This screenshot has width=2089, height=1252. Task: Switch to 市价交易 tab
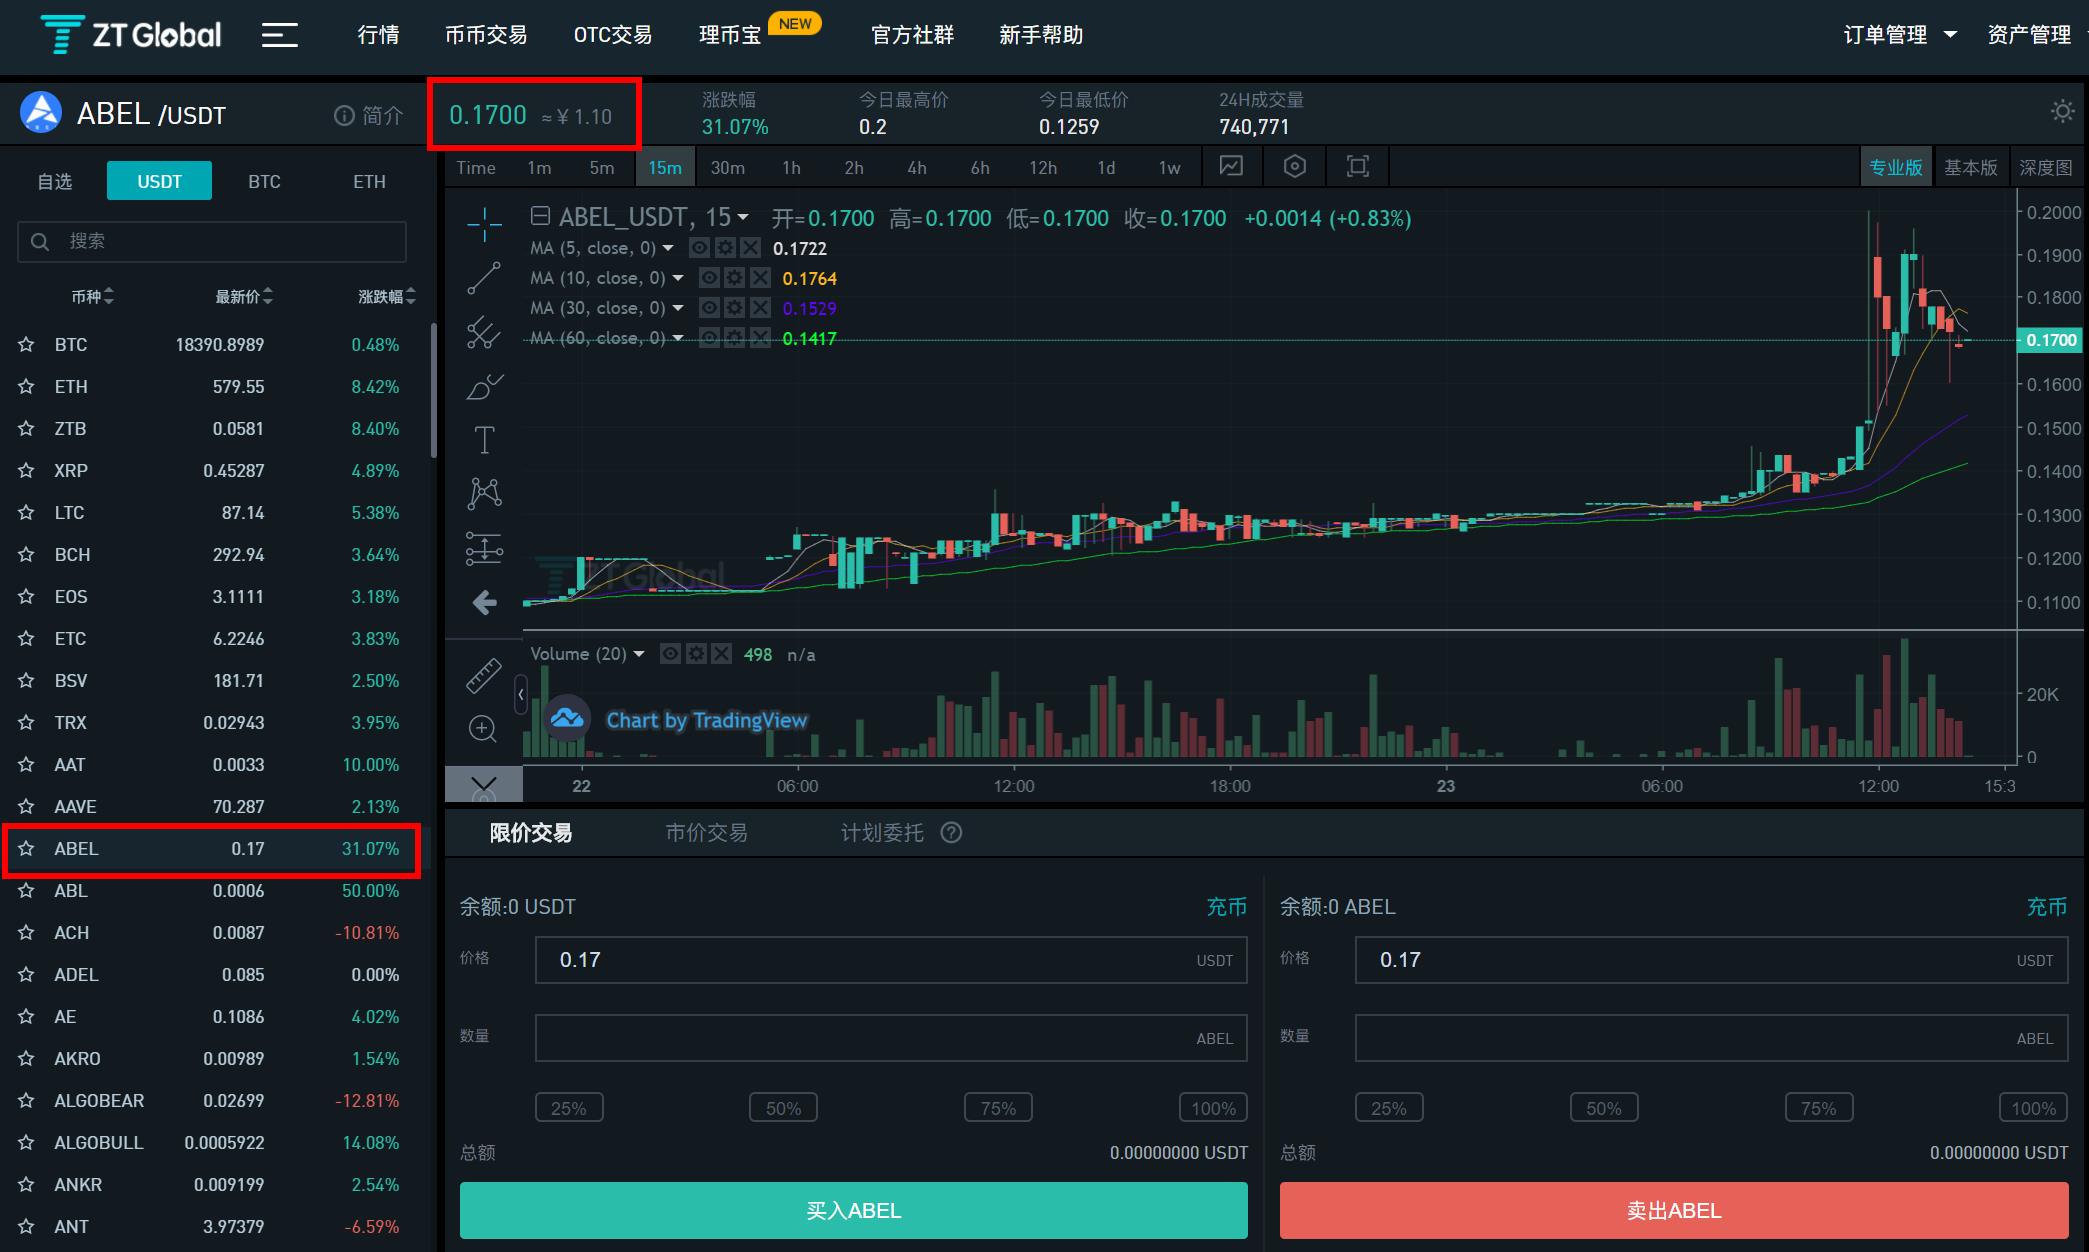(706, 832)
